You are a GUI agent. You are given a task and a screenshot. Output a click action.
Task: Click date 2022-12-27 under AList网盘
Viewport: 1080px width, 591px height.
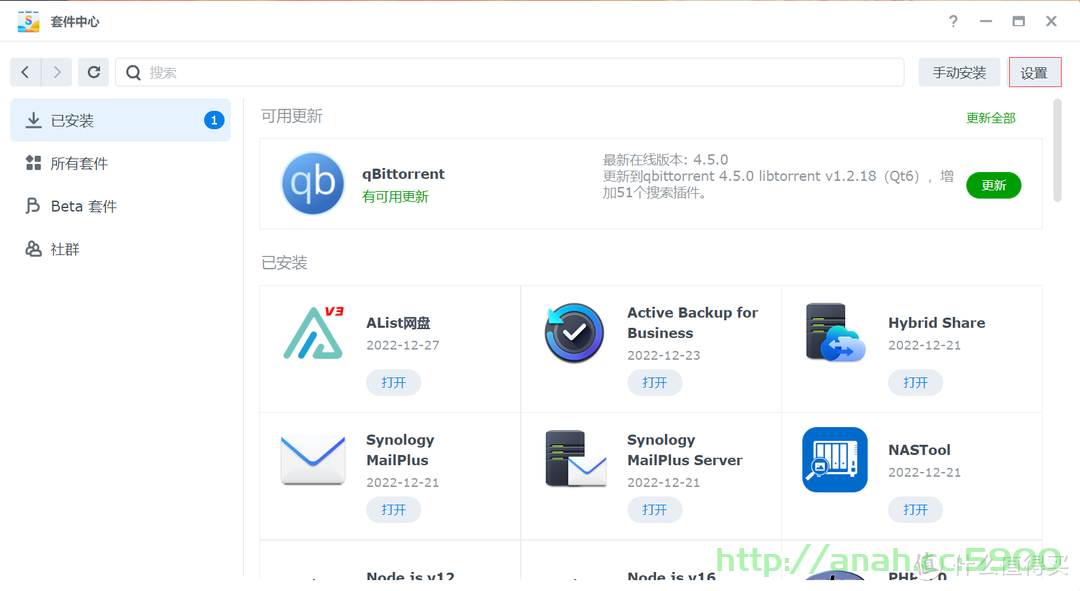[403, 345]
